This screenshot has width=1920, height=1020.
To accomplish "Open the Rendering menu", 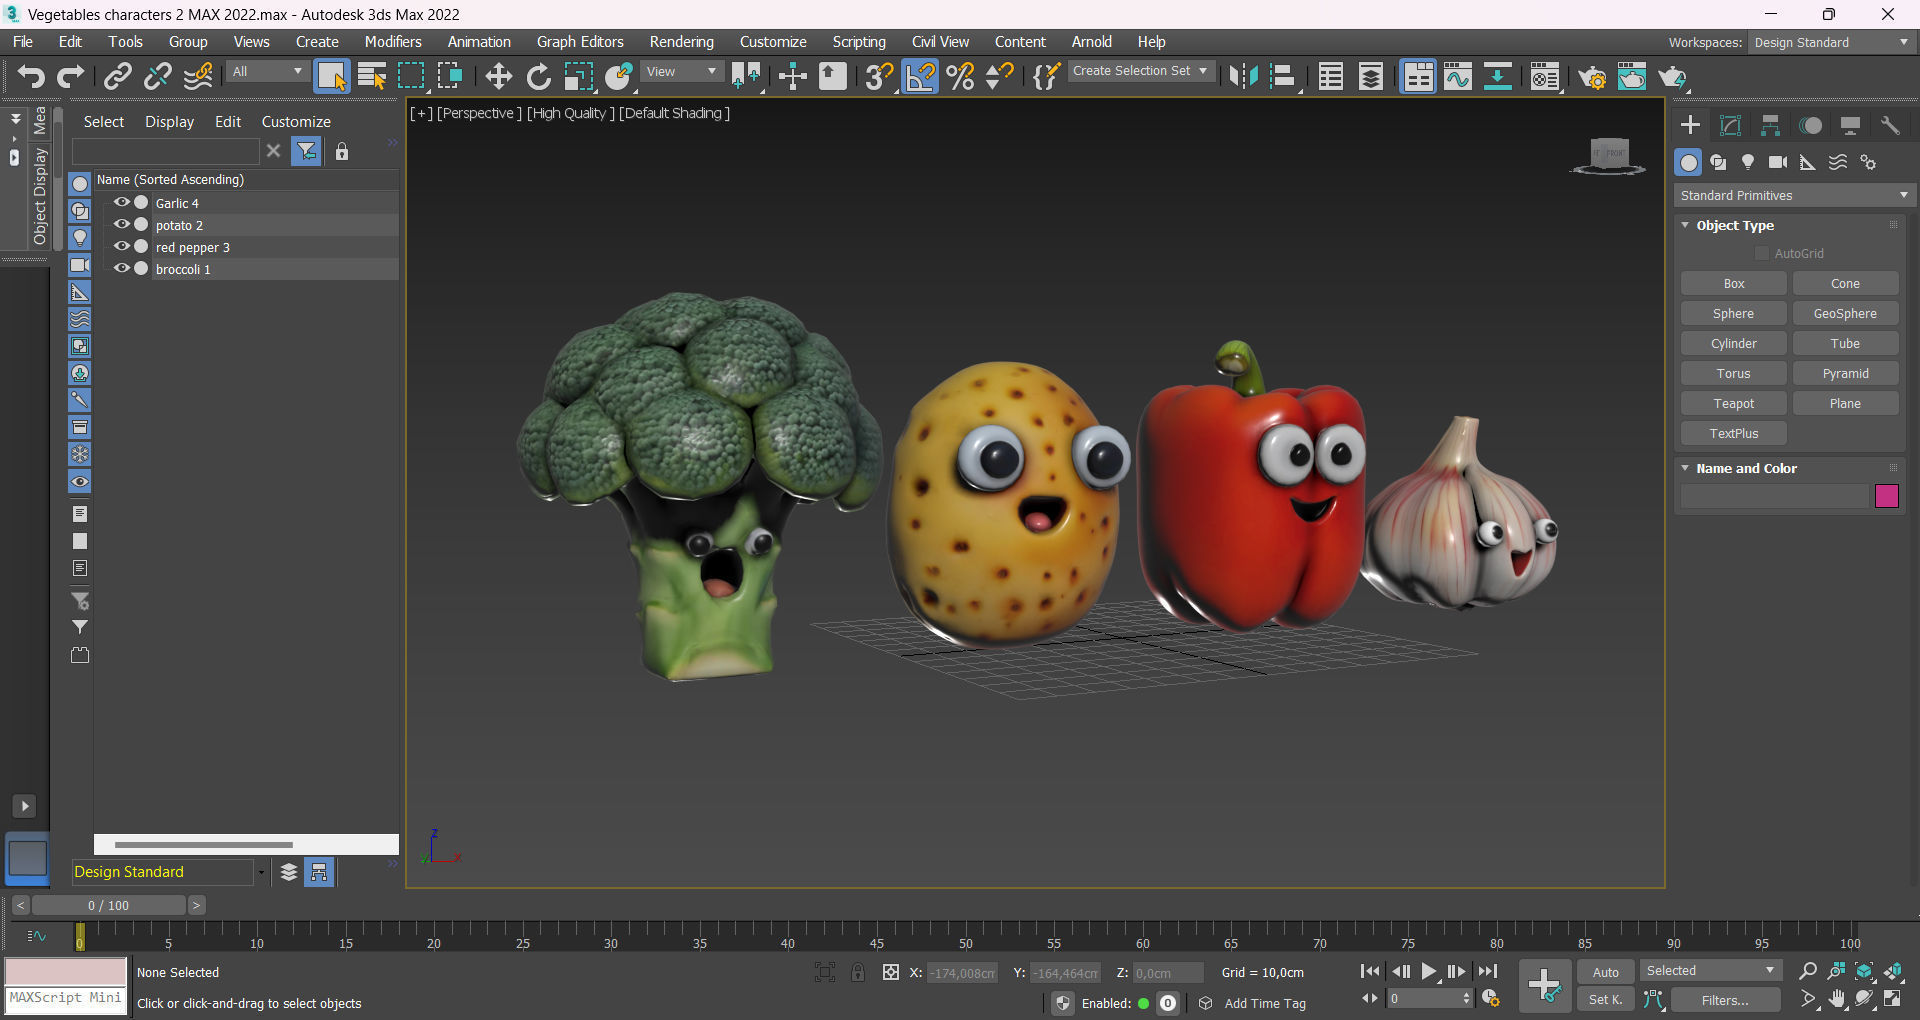I will (x=682, y=42).
